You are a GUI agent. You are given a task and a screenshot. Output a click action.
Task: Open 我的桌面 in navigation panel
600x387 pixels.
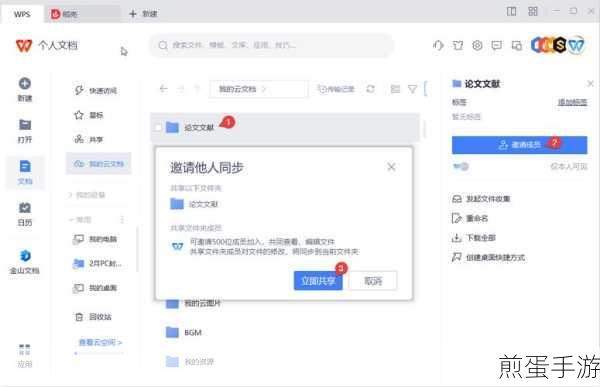click(95, 288)
